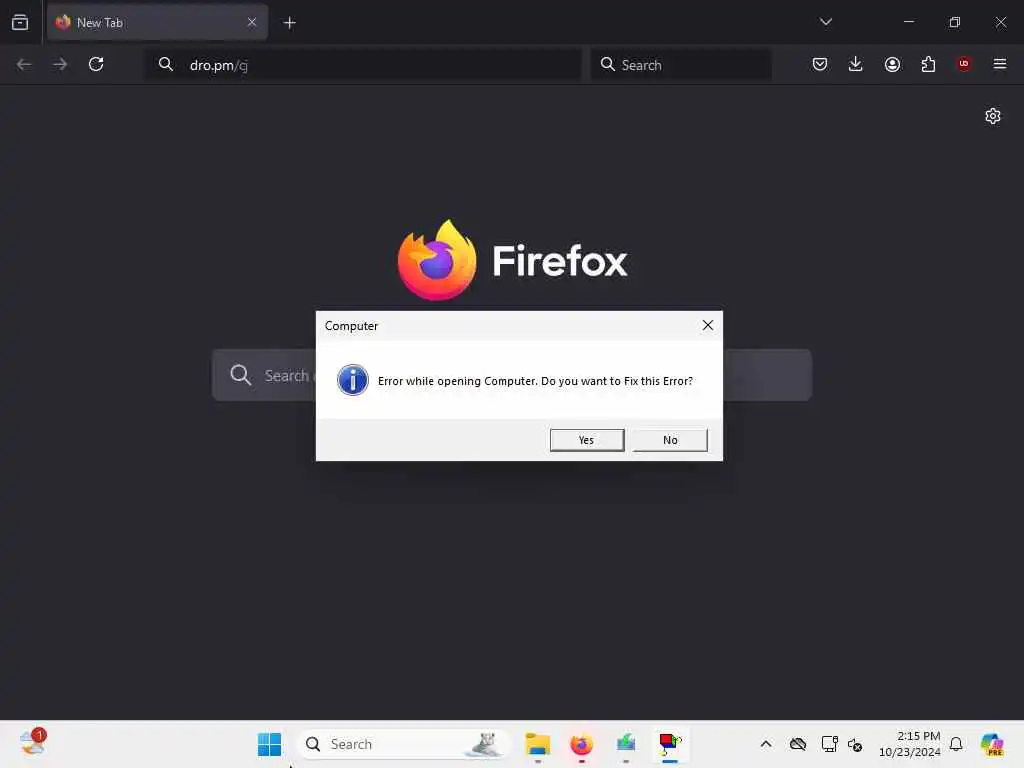Image resolution: width=1024 pixels, height=768 pixels.
Task: Open the clock showing 2:15 PM
Action: (910, 744)
